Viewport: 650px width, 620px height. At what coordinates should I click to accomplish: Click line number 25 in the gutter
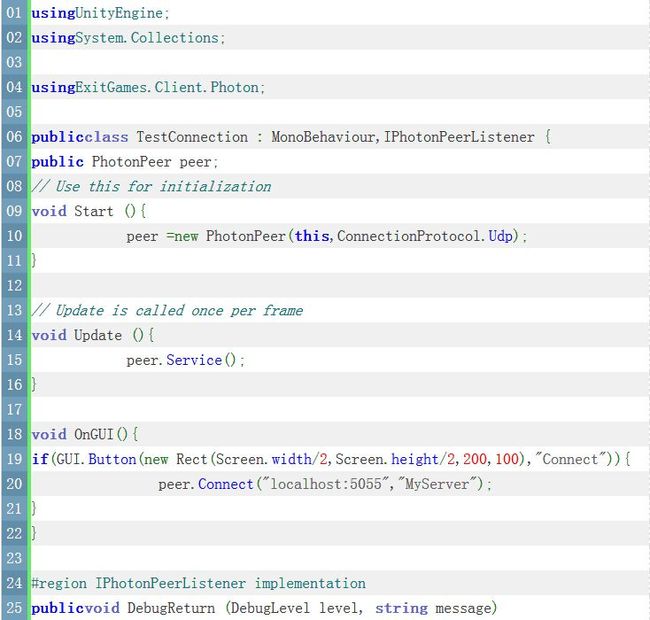14,608
